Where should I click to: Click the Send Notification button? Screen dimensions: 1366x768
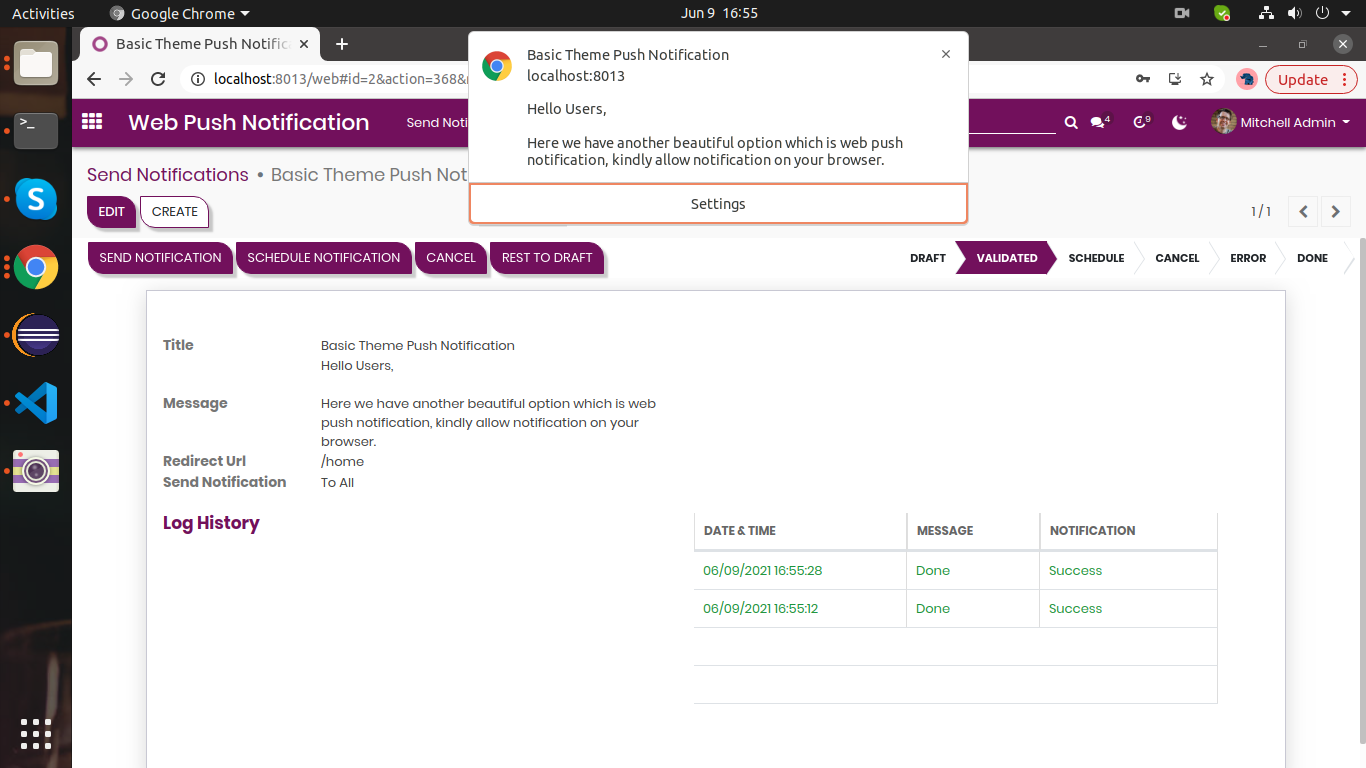[x=160, y=257]
